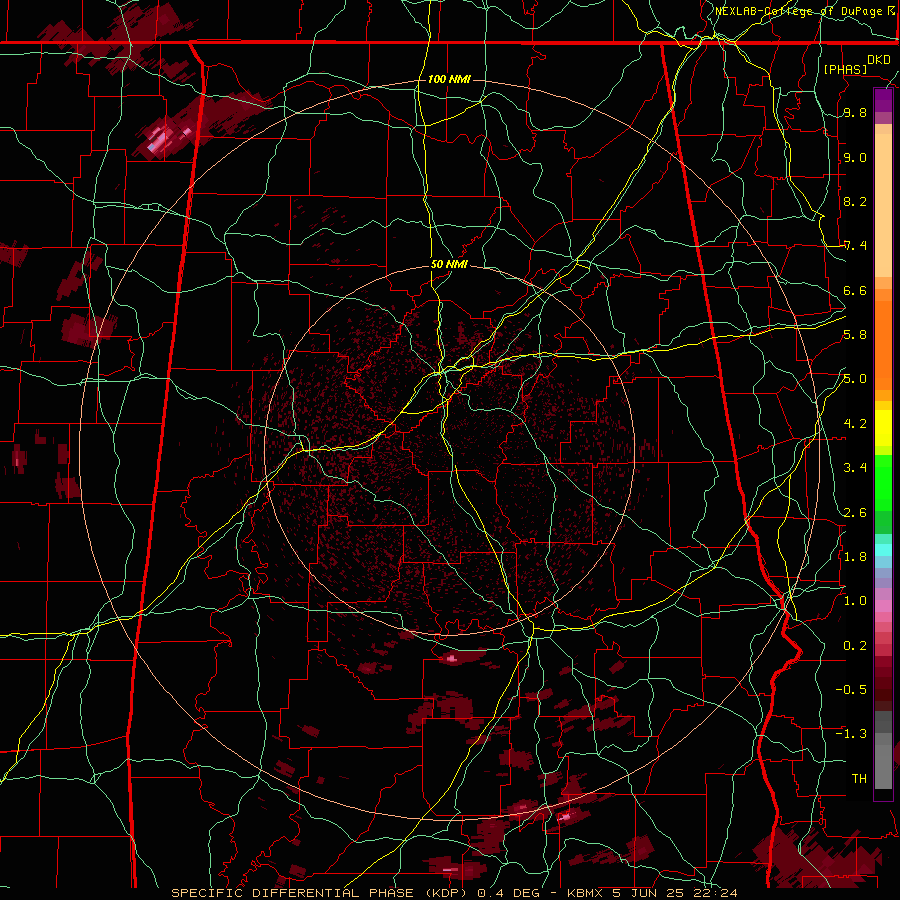Viewport: 900px width, 900px height.
Task: Pick the purple top segment of color bar
Action: pyautogui.click(x=883, y=101)
